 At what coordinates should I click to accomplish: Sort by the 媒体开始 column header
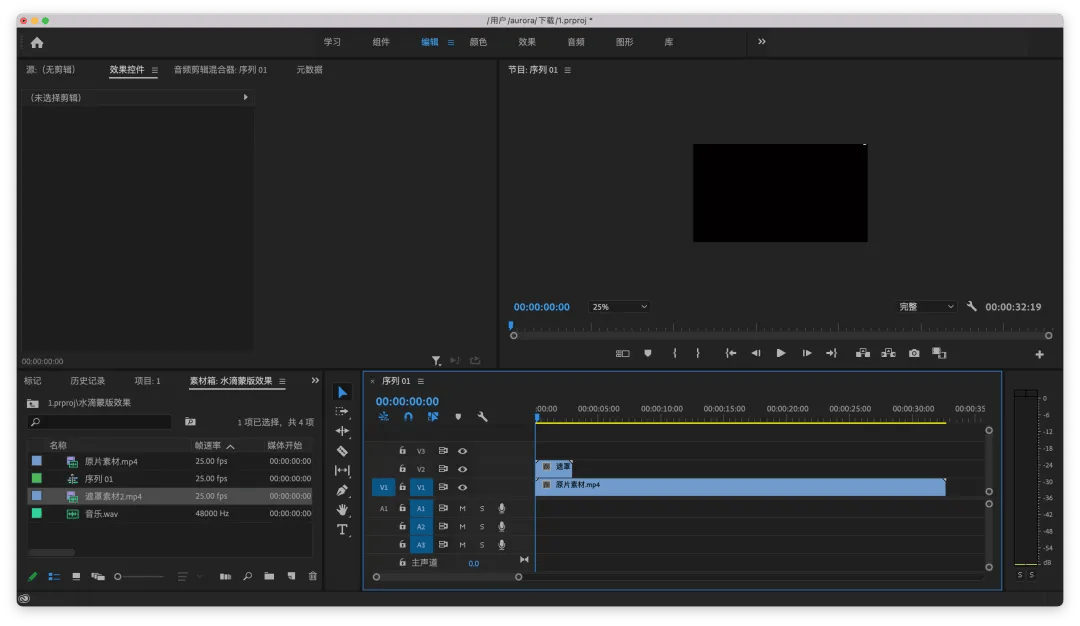tap(284, 446)
